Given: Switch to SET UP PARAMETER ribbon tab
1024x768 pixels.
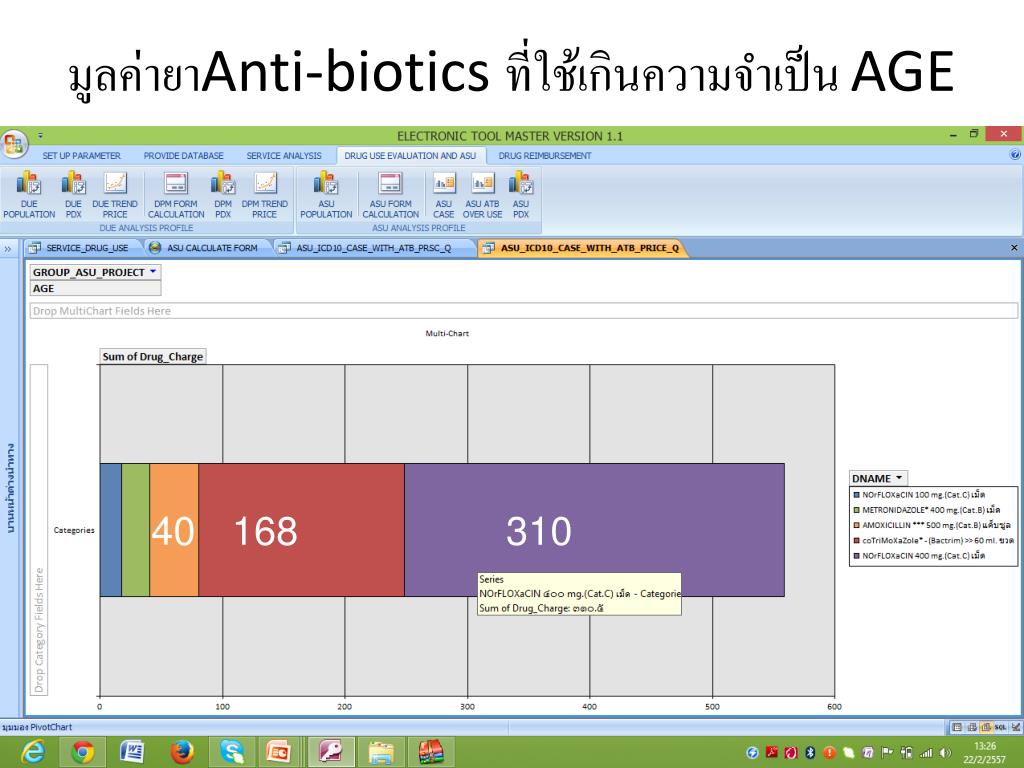Looking at the screenshot, I should pyautogui.click(x=82, y=155).
